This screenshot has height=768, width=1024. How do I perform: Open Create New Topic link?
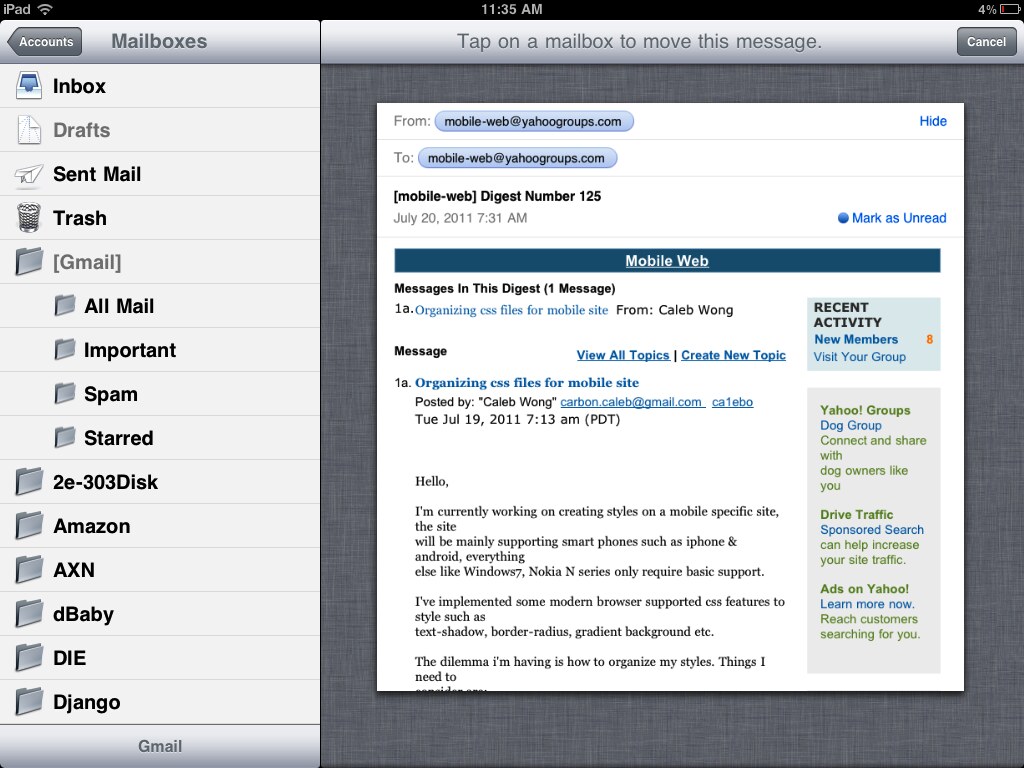tap(733, 355)
